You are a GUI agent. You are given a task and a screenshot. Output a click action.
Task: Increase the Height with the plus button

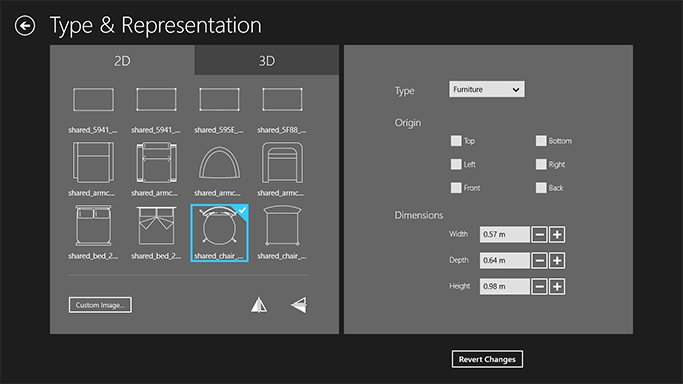click(557, 287)
